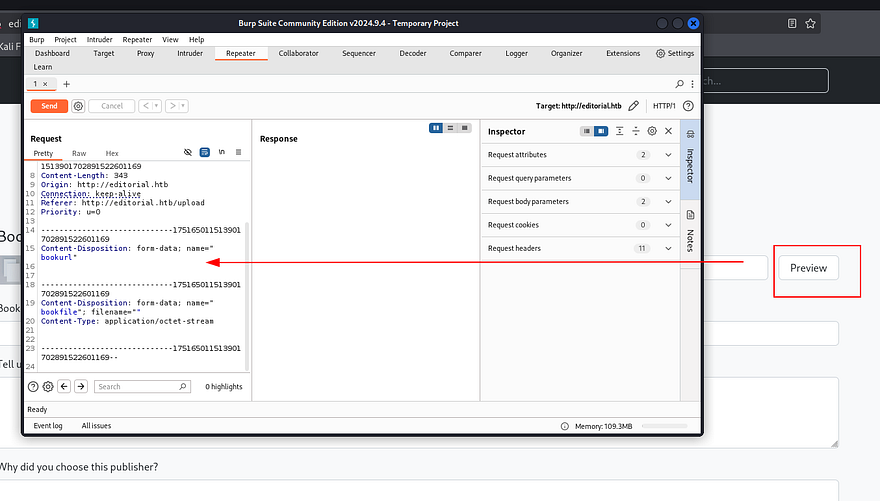Open the View menu
880x501 pixels.
click(170, 40)
